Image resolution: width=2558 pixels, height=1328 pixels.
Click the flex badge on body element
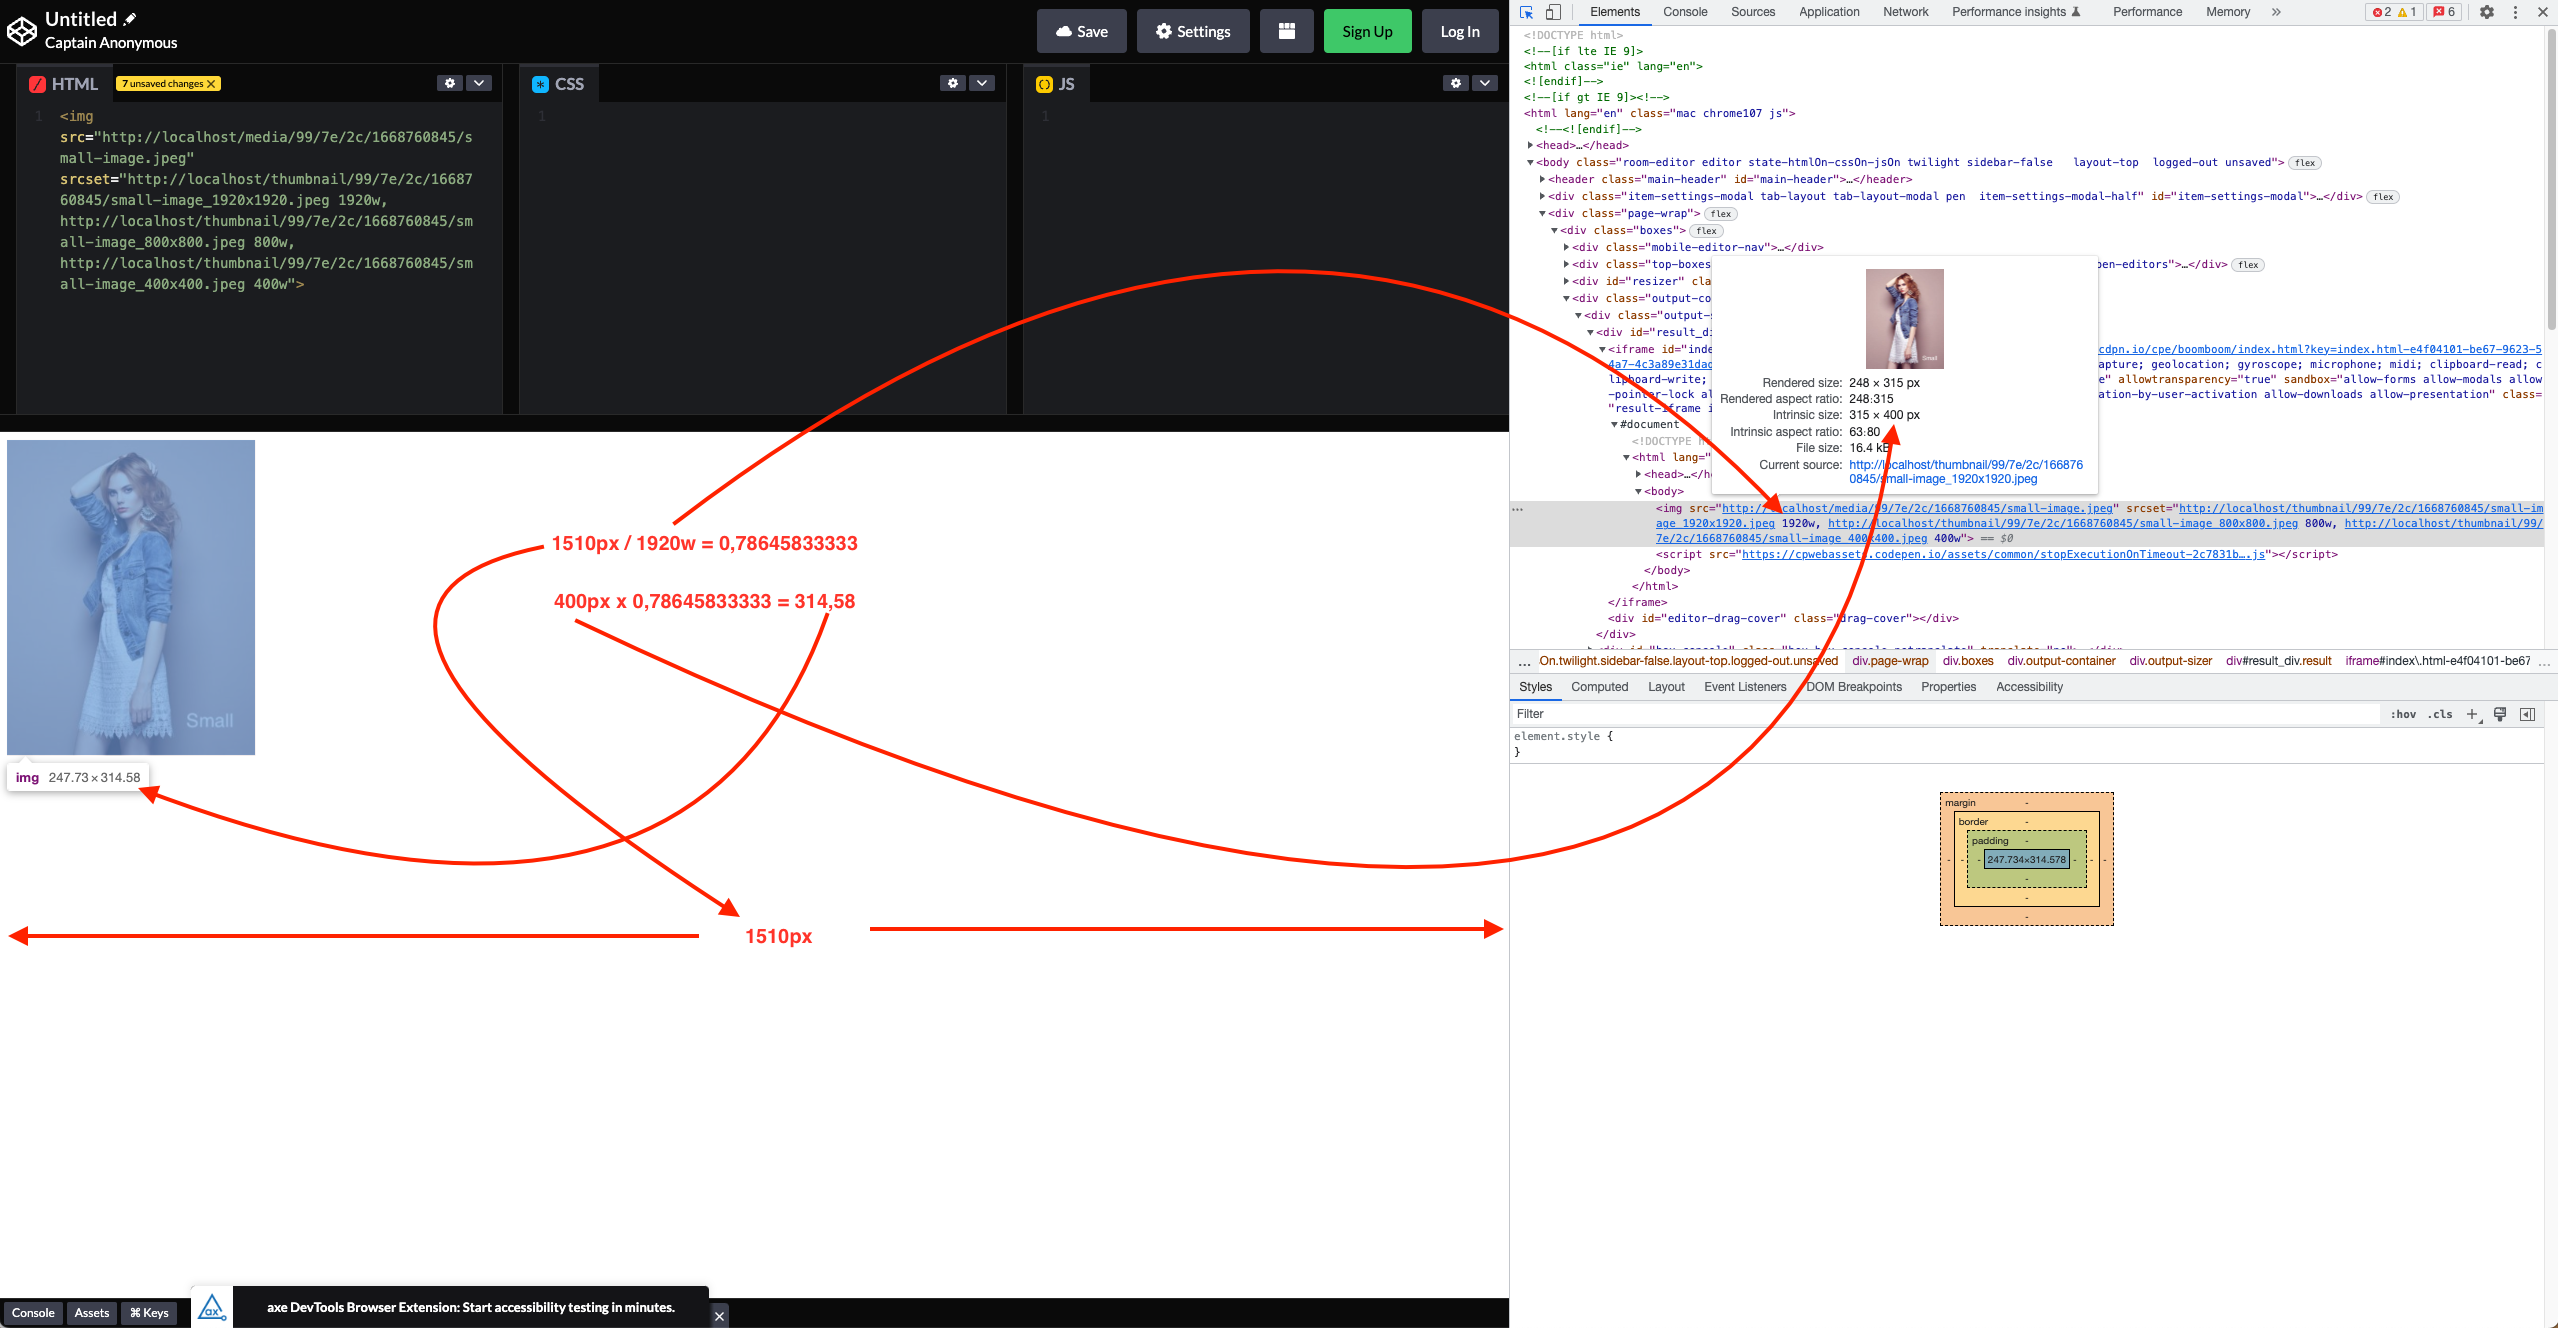[x=2305, y=163]
